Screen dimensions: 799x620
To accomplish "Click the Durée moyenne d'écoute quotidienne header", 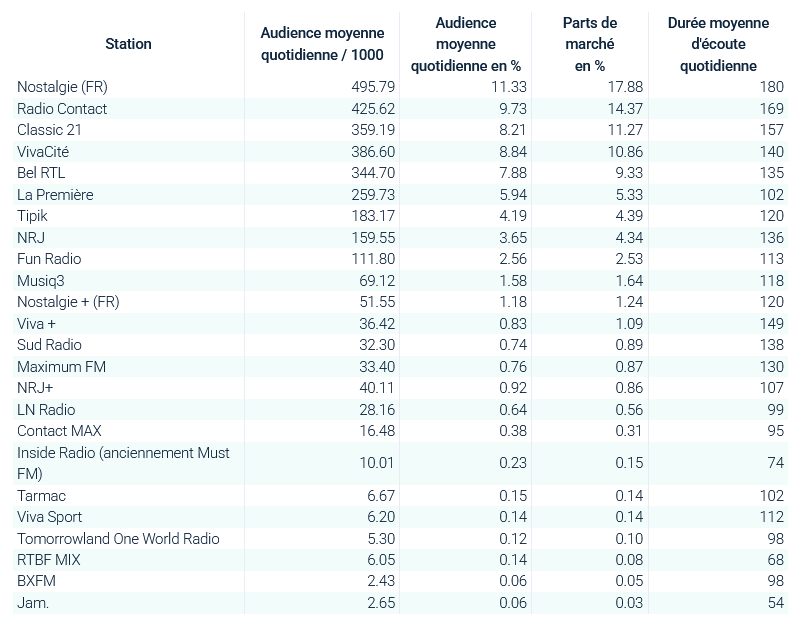I will tap(718, 44).
